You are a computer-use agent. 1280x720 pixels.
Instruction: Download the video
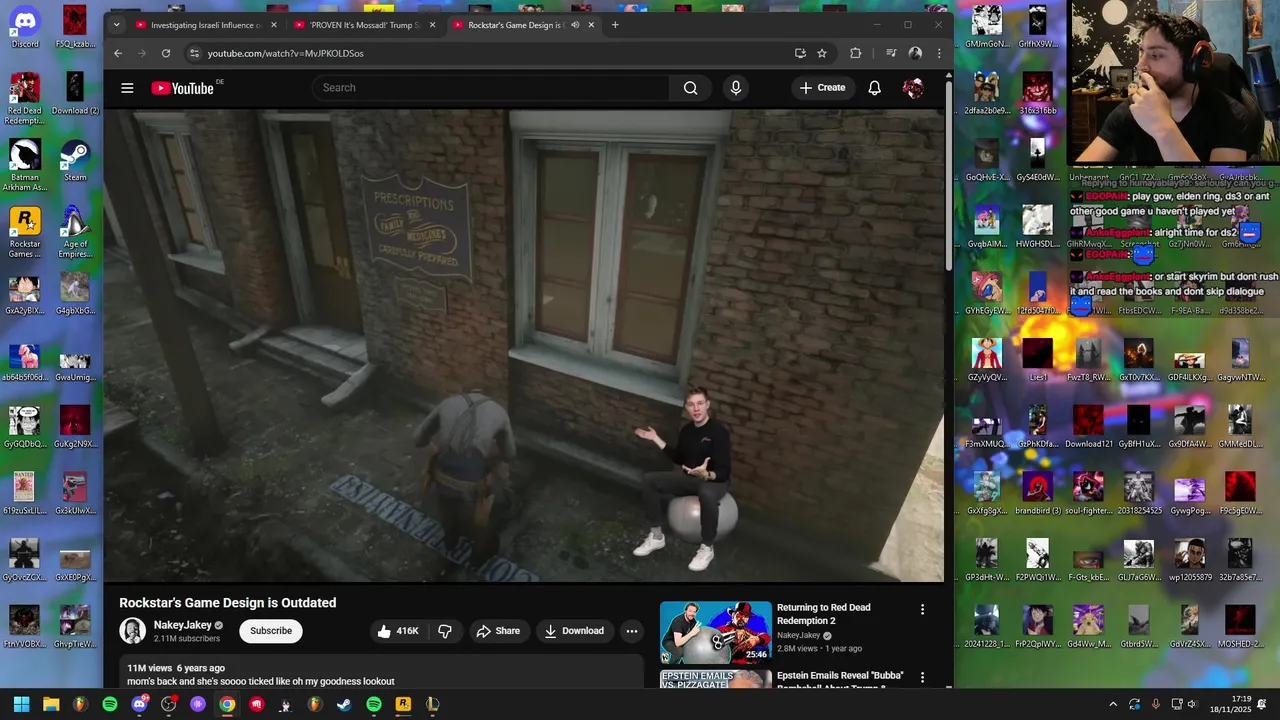(x=574, y=631)
